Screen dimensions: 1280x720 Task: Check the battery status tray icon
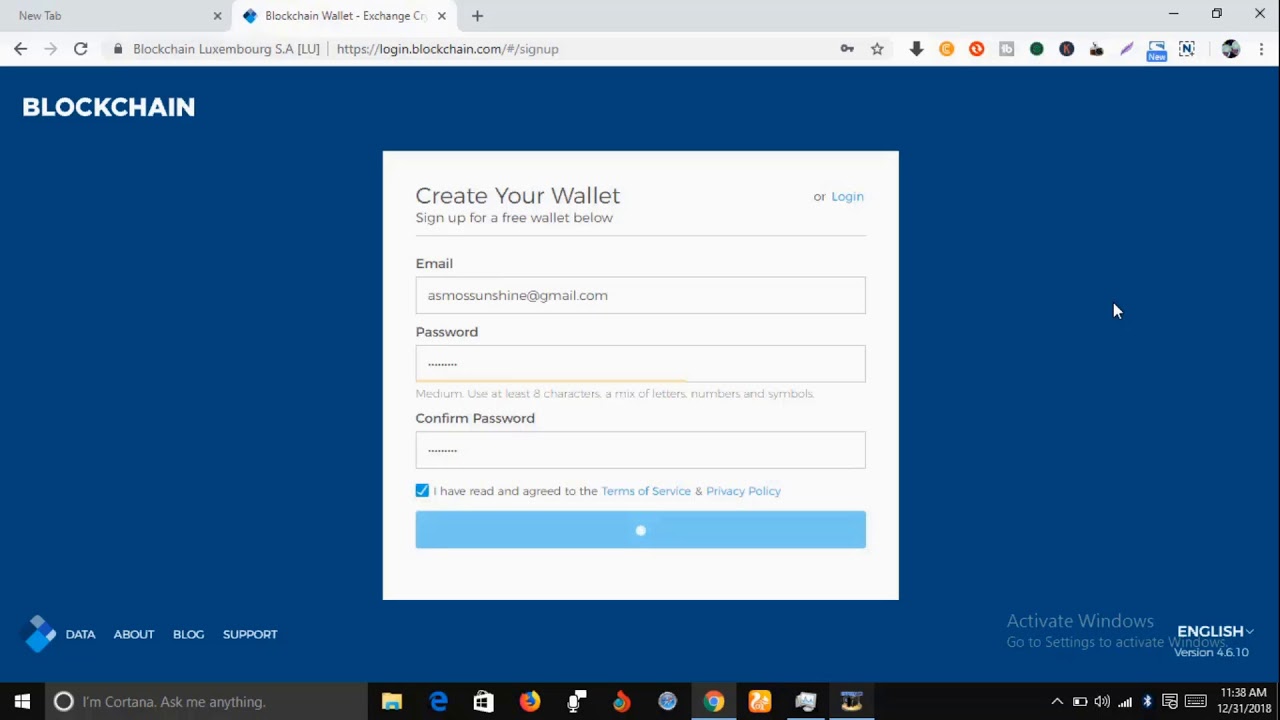1080,702
